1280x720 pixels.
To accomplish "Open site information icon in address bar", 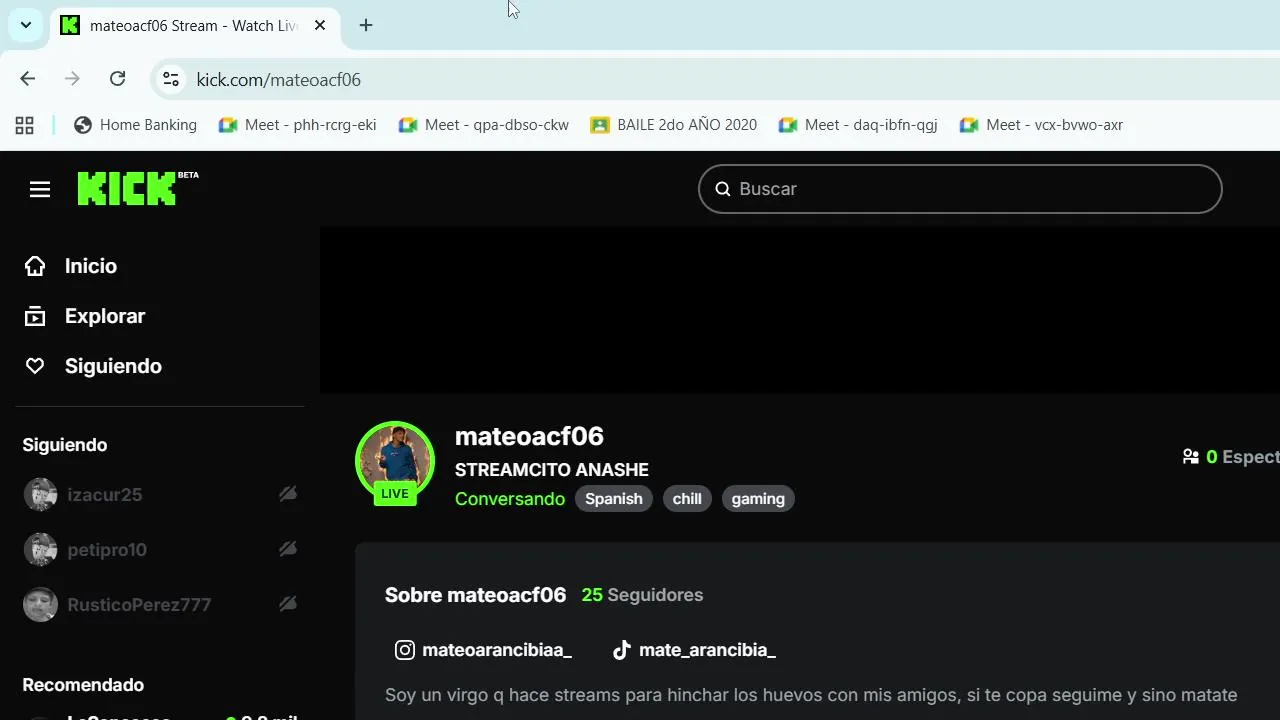I will click(171, 79).
